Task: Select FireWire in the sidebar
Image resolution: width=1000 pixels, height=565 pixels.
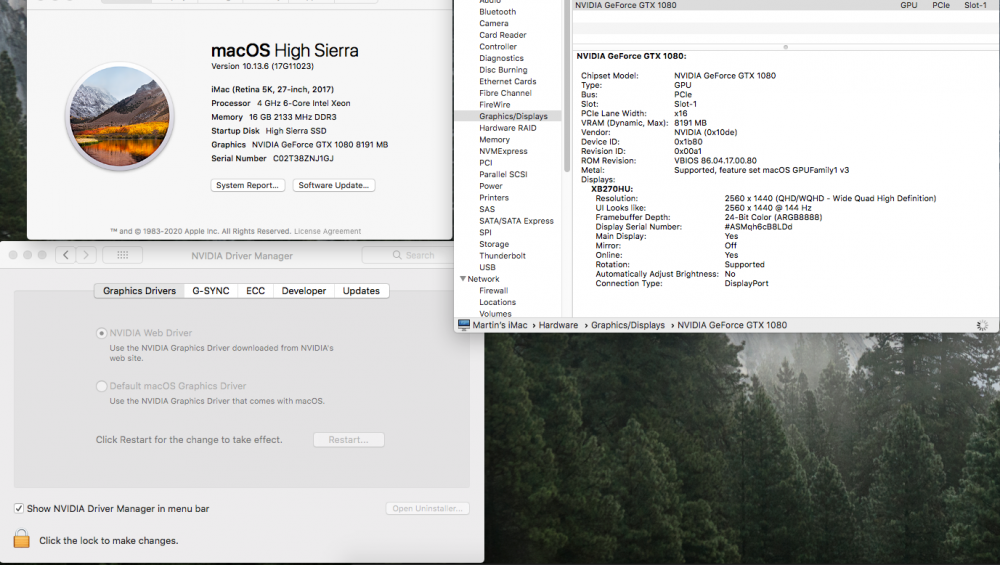Action: tap(494, 105)
